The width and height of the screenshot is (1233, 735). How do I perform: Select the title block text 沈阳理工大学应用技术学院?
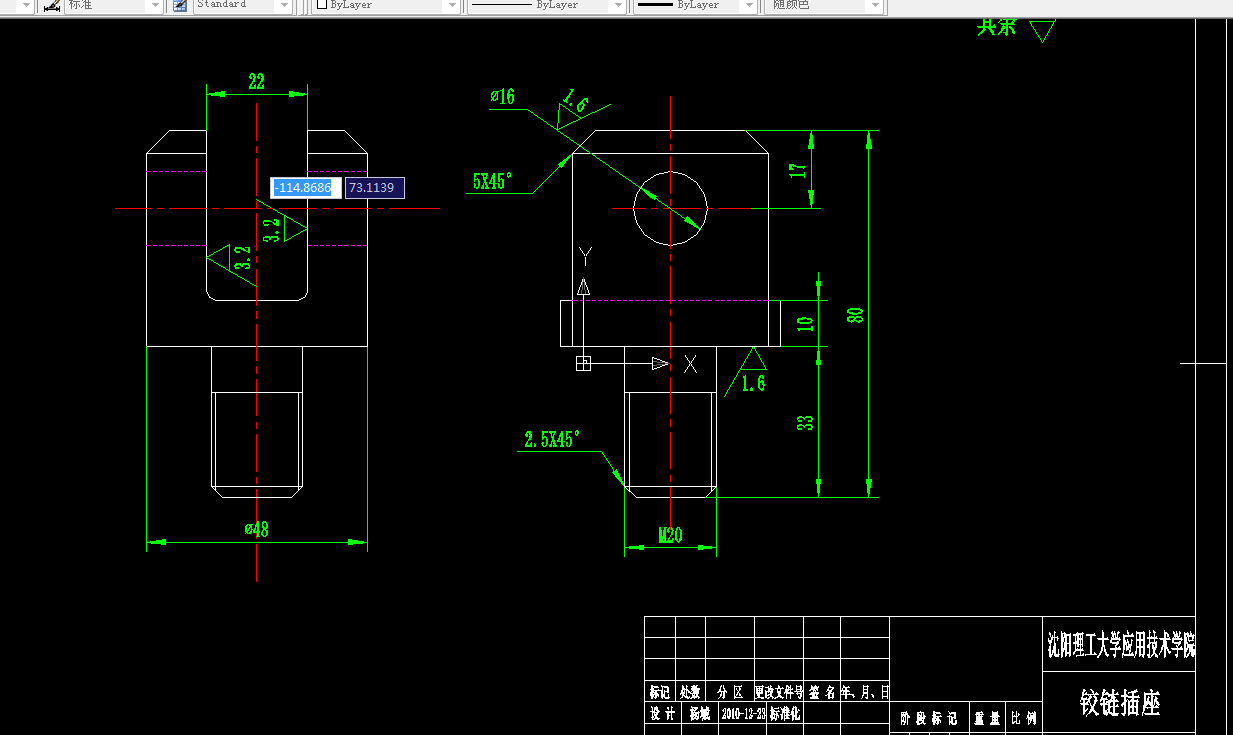[x=1120, y=646]
